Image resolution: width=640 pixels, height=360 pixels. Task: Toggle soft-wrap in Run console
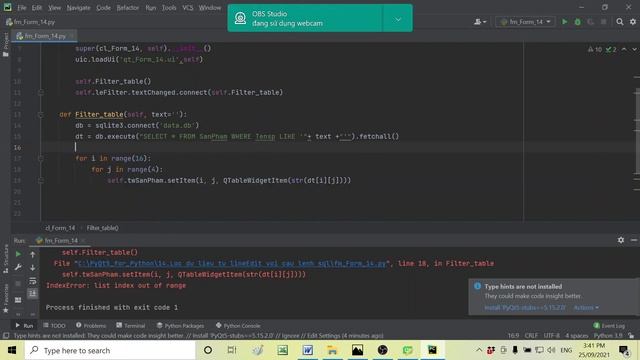tap(33, 281)
